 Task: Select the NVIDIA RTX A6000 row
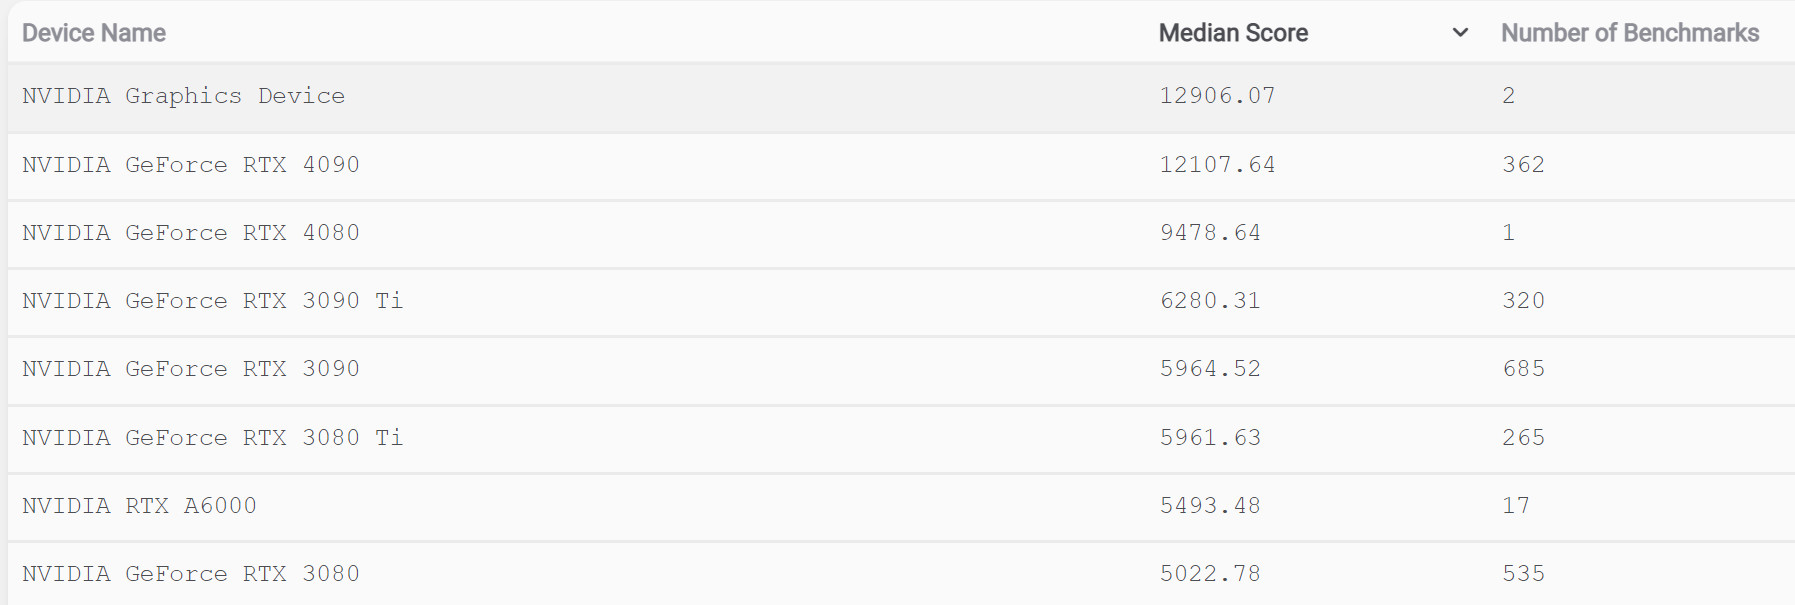(x=901, y=507)
